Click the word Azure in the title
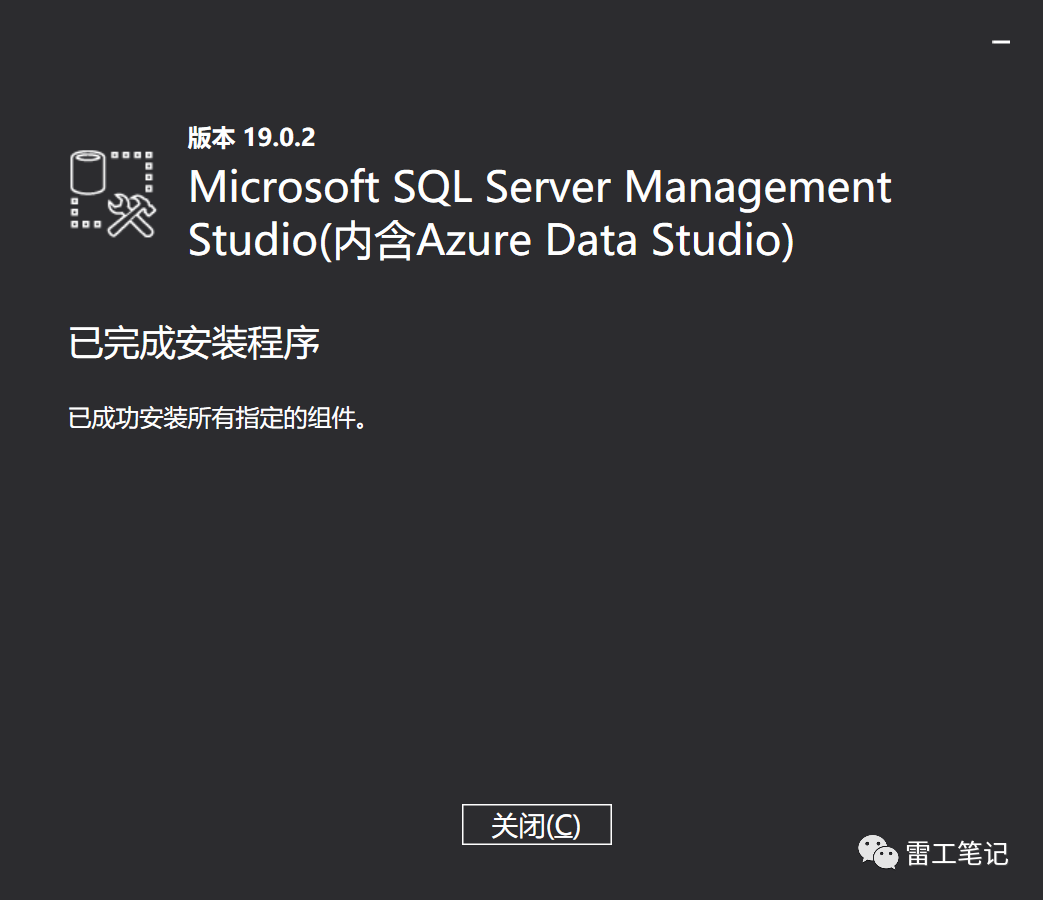Image resolution: width=1043 pixels, height=900 pixels. (x=473, y=243)
